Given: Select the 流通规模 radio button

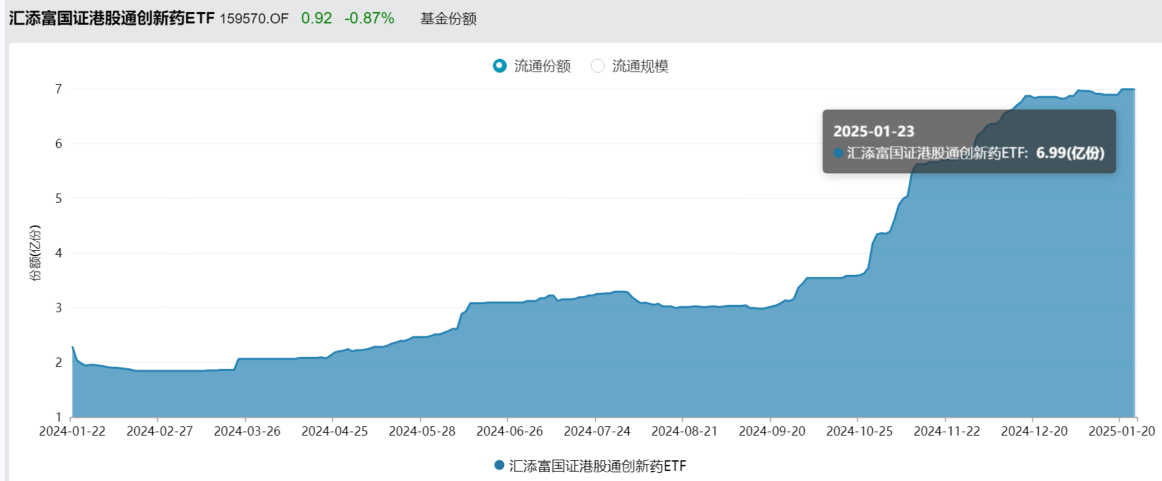Looking at the screenshot, I should tap(630, 66).
